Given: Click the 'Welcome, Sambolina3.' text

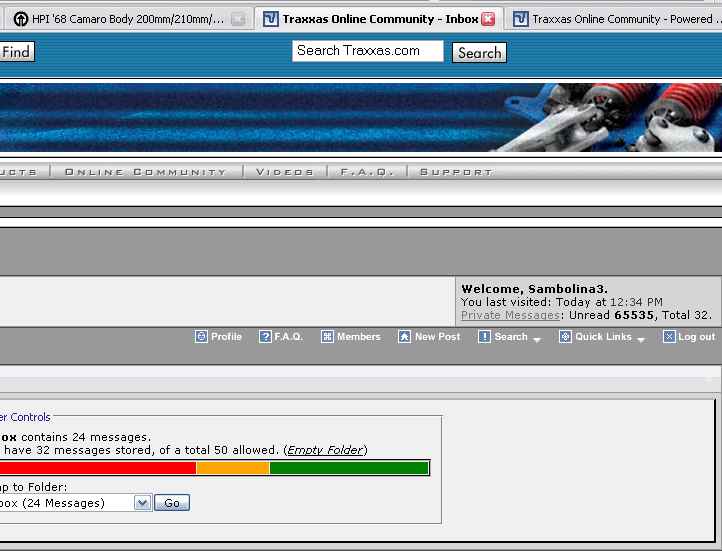Looking at the screenshot, I should pos(534,289).
